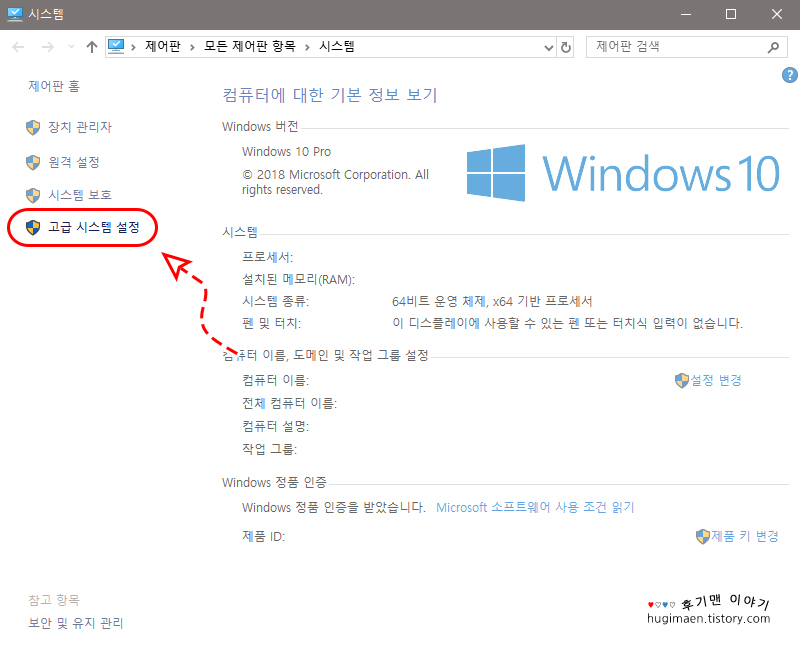
Task: Click the system icon in title bar
Action: pos(15,14)
